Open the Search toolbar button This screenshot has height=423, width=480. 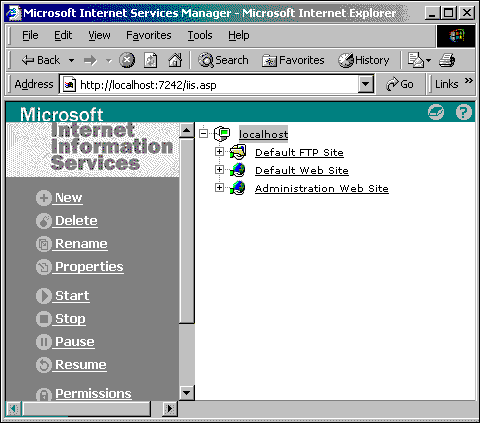(223, 60)
